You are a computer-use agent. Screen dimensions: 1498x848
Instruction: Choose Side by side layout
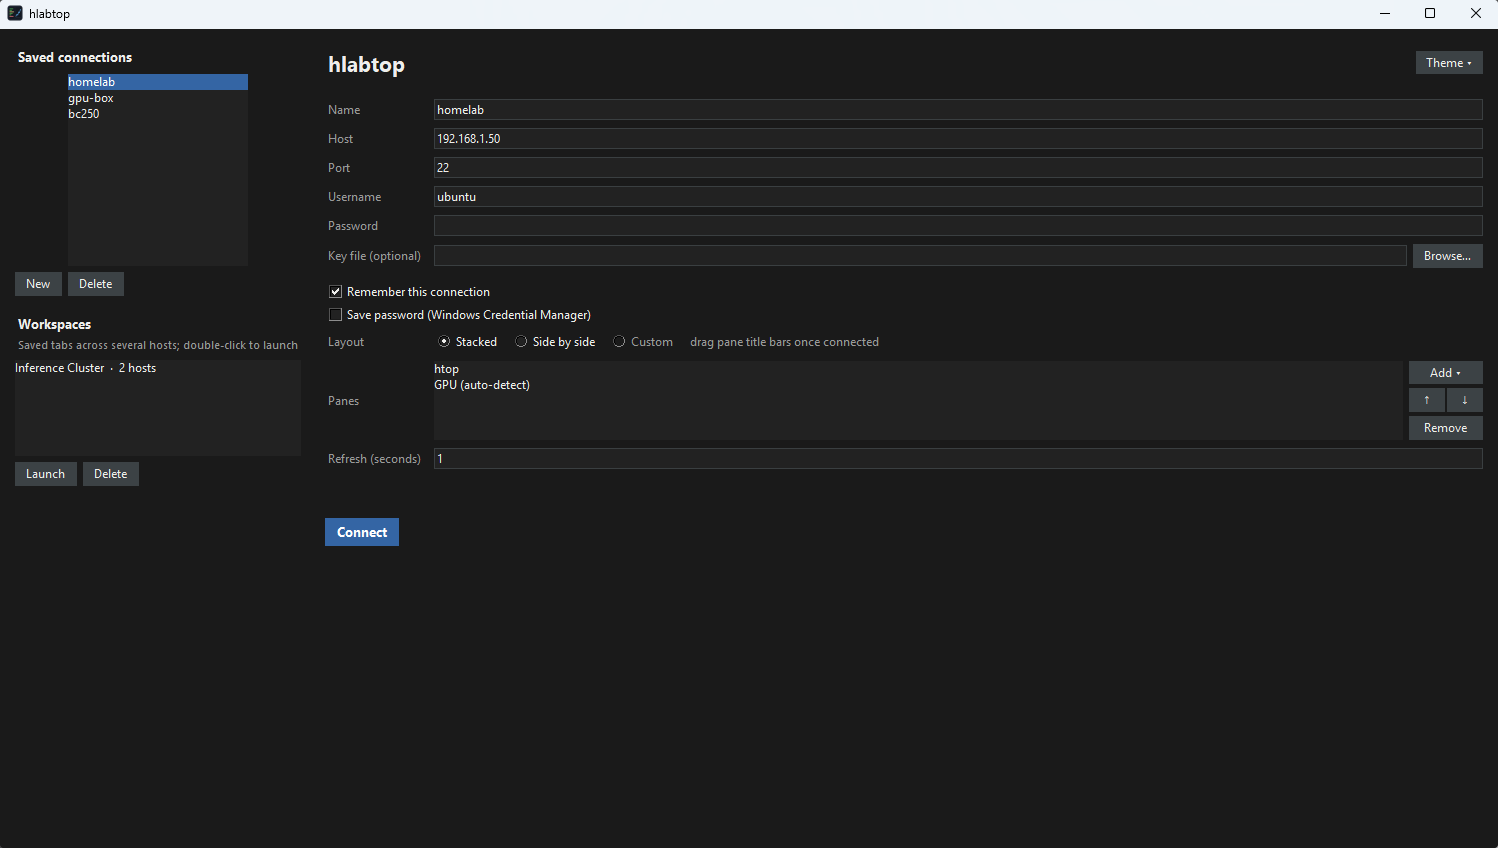point(521,342)
